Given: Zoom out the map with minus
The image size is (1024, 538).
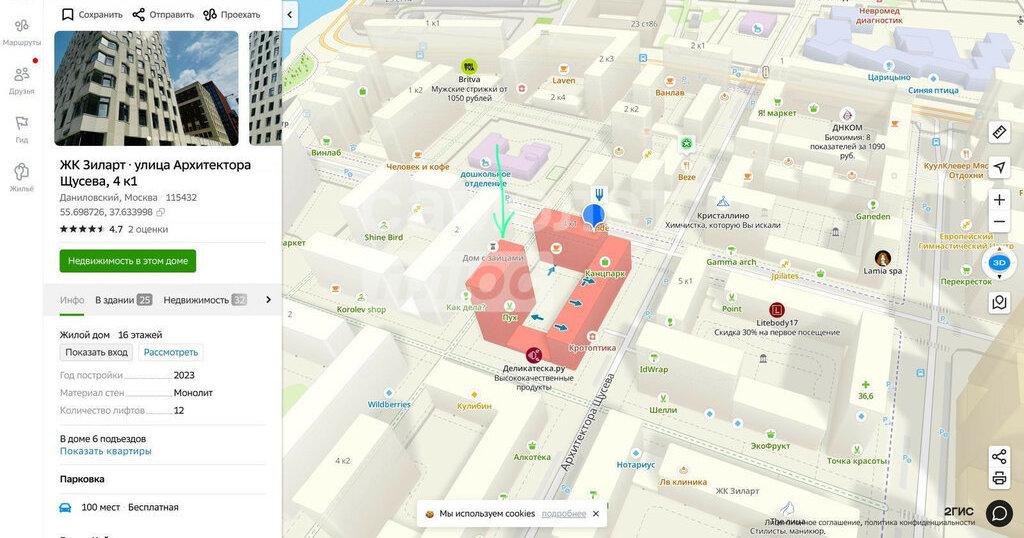Looking at the screenshot, I should (x=999, y=222).
